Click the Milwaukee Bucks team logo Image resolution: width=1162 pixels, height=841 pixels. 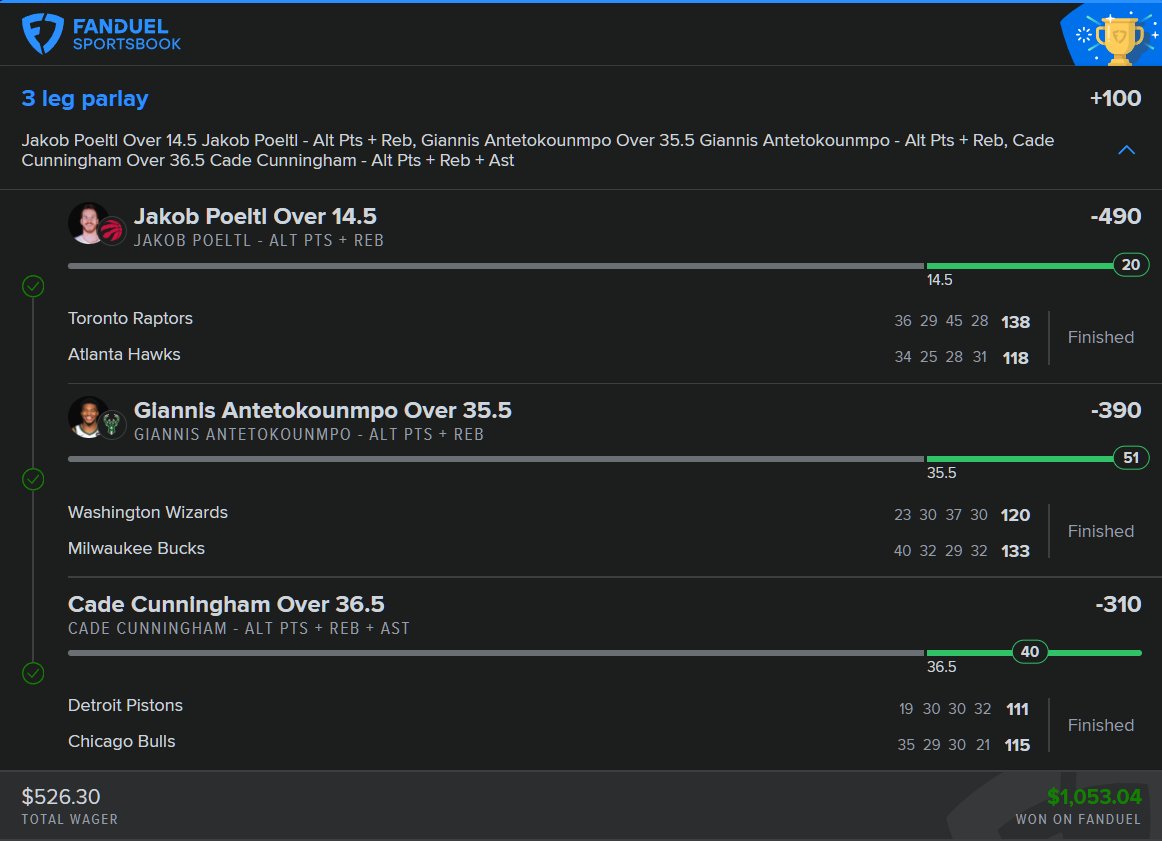pyautogui.click(x=112, y=425)
